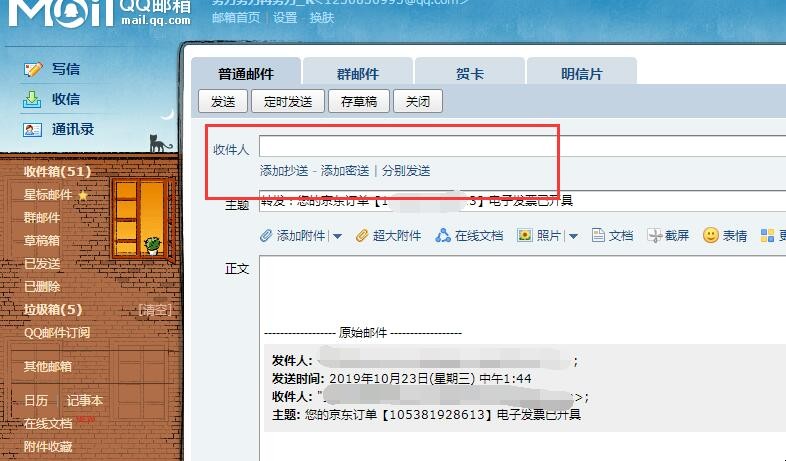The image size is (786, 461).
Task: Open the 收件箱(51) inbox folder
Action: (x=57, y=171)
